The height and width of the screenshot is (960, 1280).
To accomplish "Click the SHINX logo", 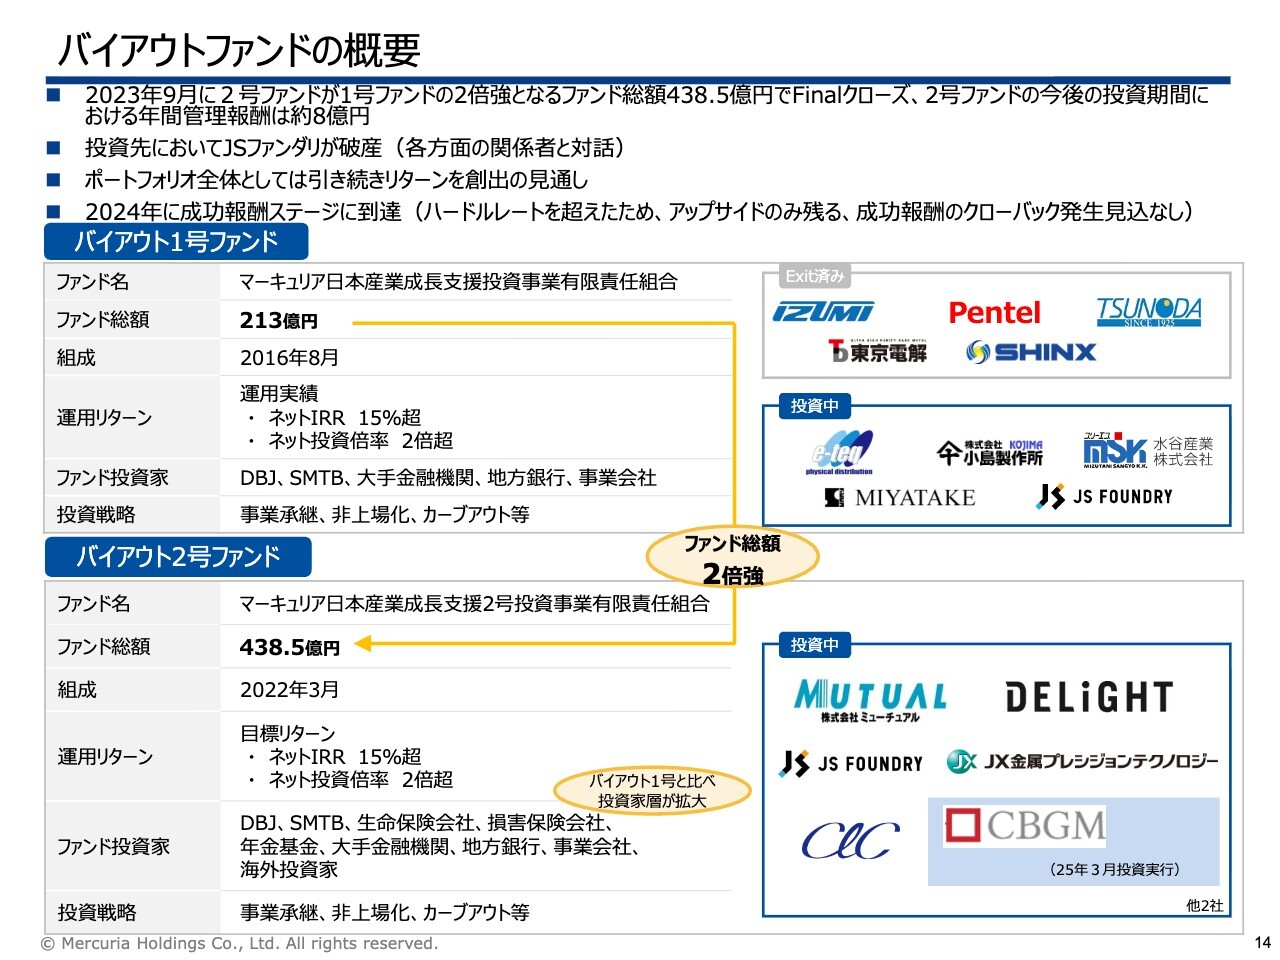I will pyautogui.click(x=1031, y=352).
